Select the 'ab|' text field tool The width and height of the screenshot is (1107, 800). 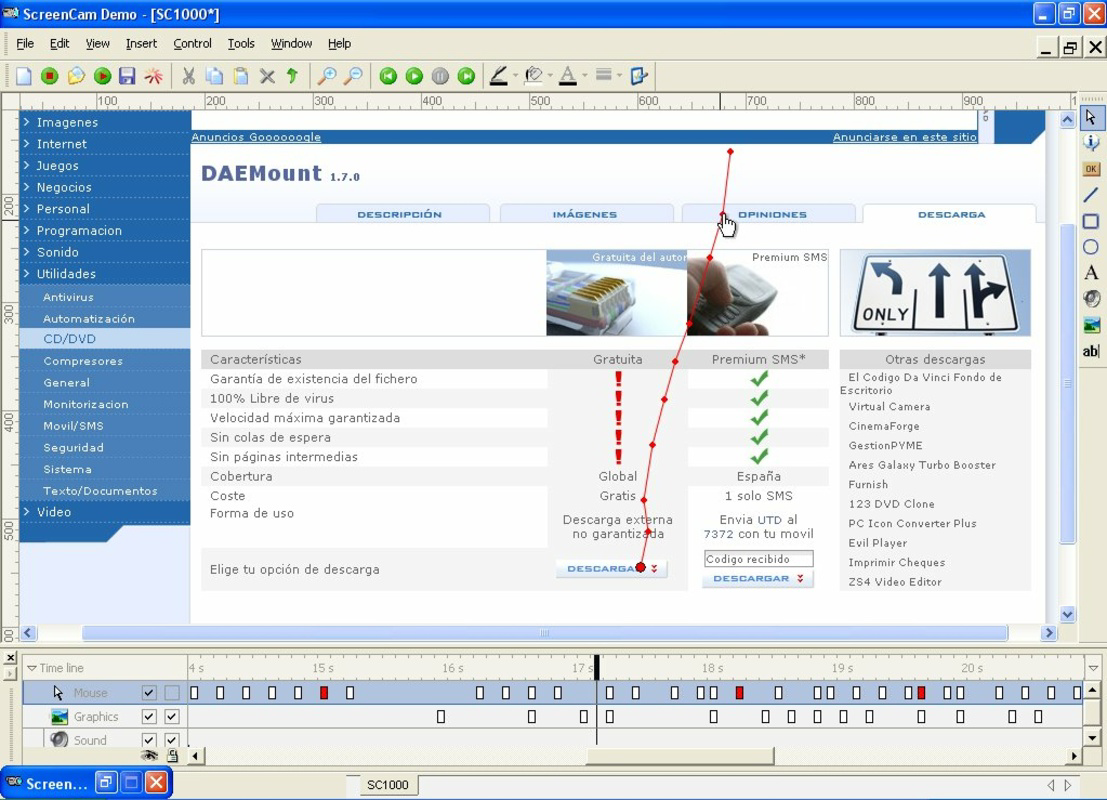pos(1091,351)
